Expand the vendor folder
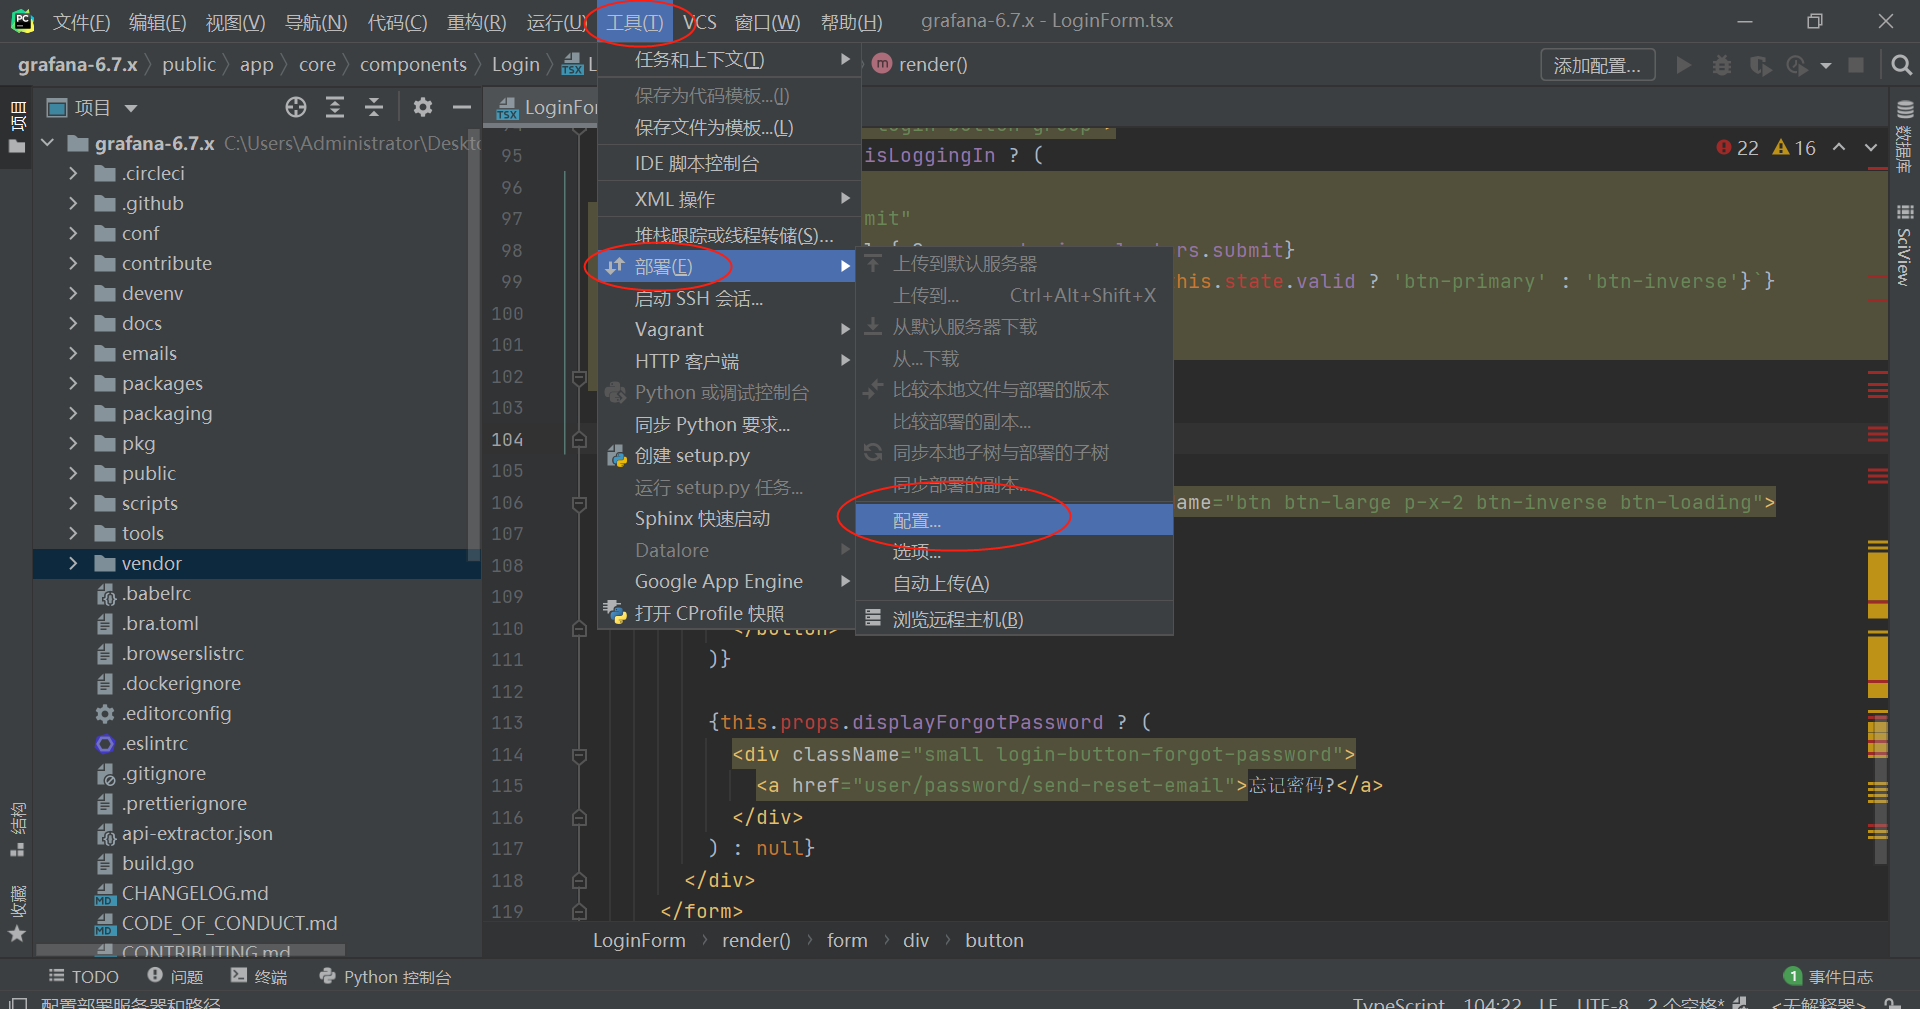Viewport: 1920px width, 1009px height. [x=72, y=563]
